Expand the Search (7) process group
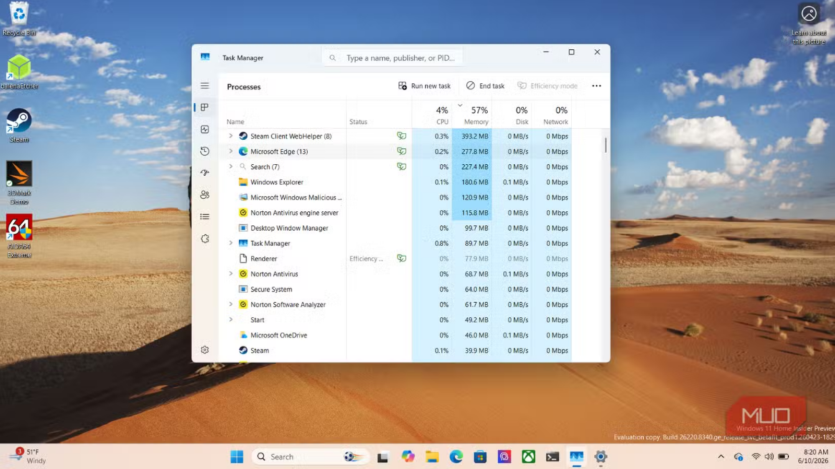Viewport: 835px width, 469px height. 231,167
